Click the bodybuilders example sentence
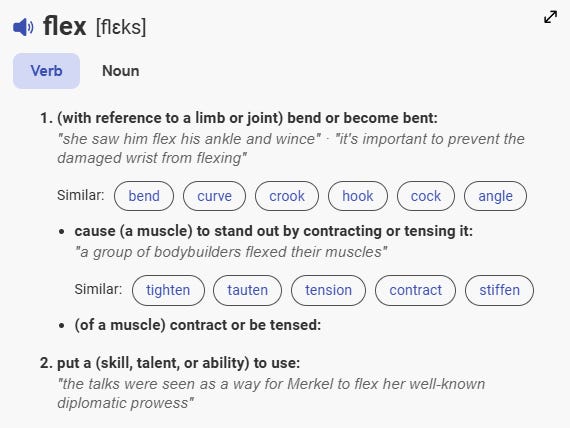 click(231, 252)
